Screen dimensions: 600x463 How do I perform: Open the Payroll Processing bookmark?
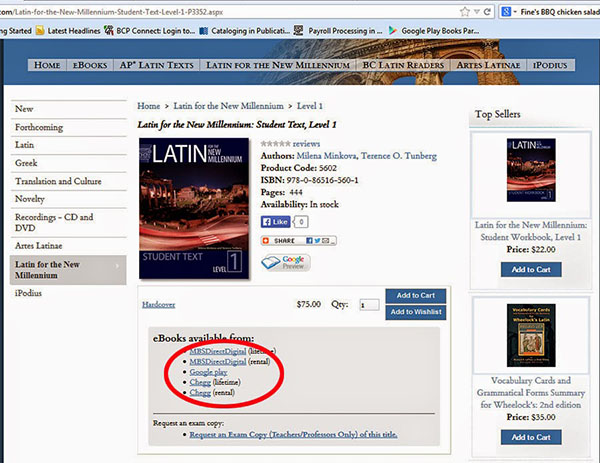tap(338, 31)
